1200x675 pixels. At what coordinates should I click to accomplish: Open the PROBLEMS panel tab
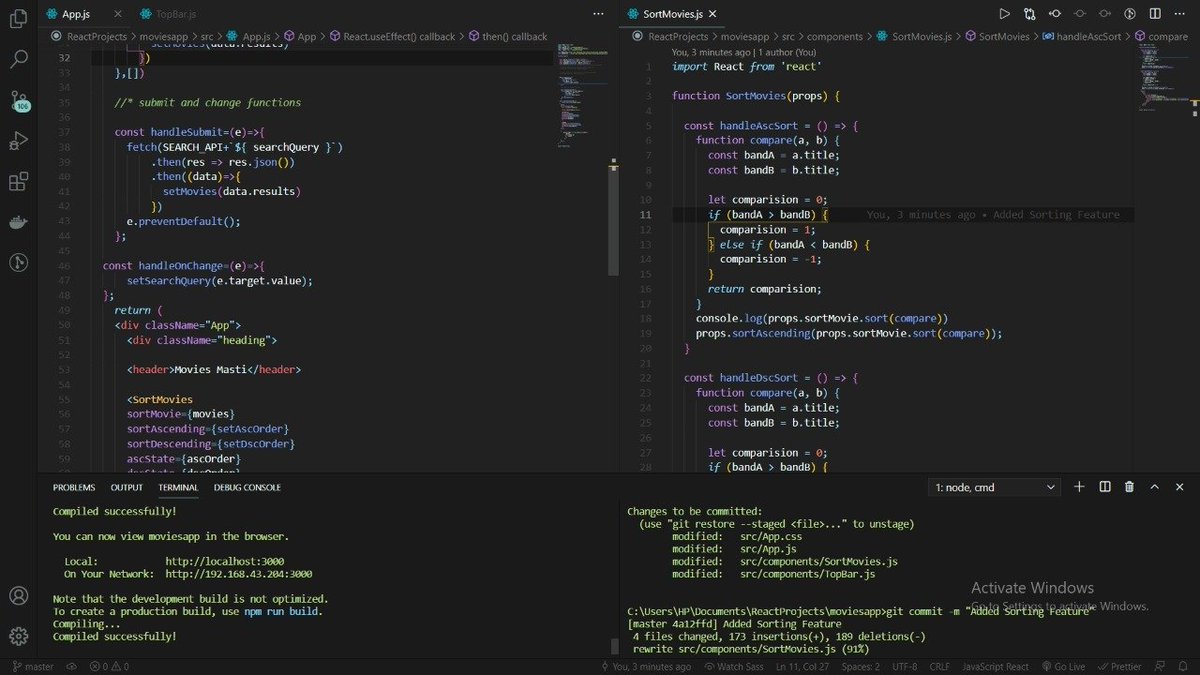pyautogui.click(x=74, y=487)
